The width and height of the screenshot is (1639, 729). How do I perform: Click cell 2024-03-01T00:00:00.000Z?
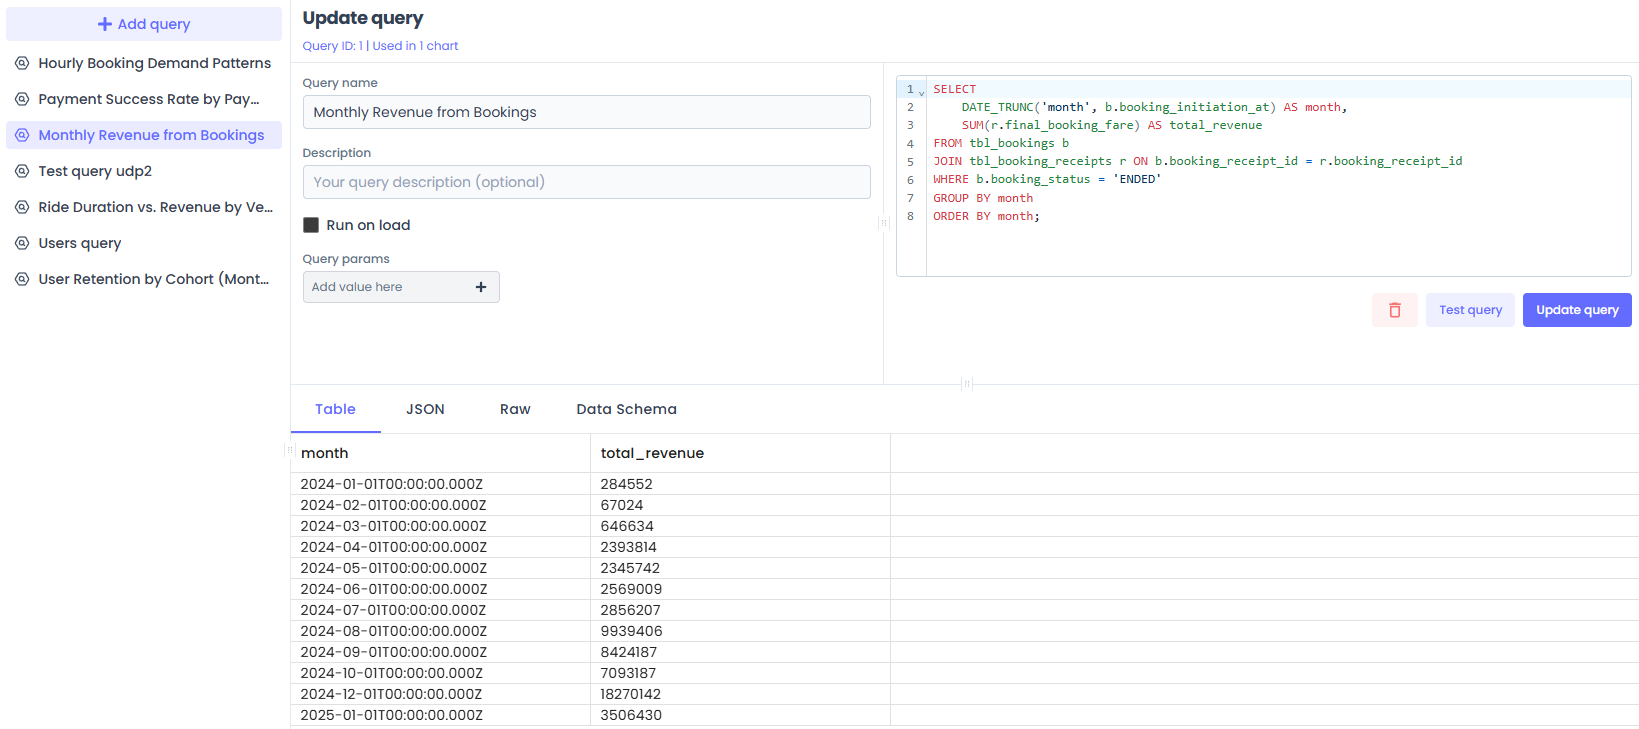tap(440, 526)
